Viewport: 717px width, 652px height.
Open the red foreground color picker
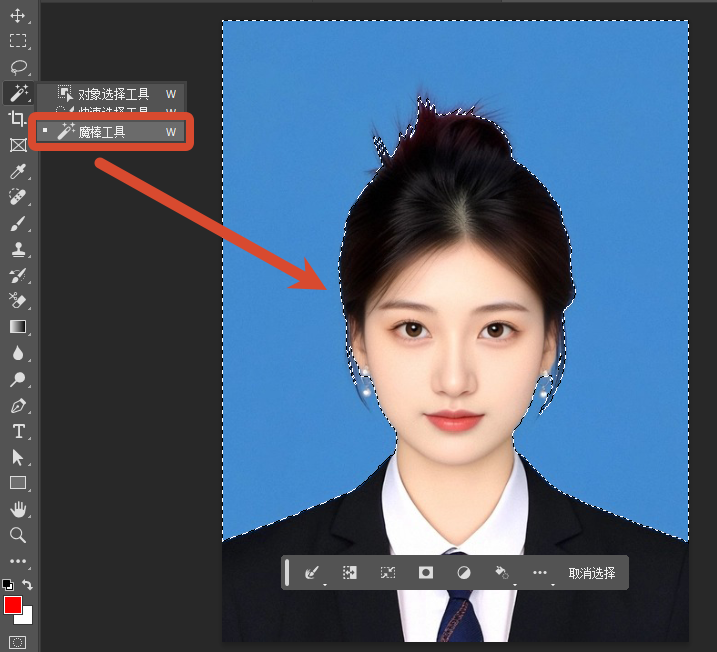[13, 605]
